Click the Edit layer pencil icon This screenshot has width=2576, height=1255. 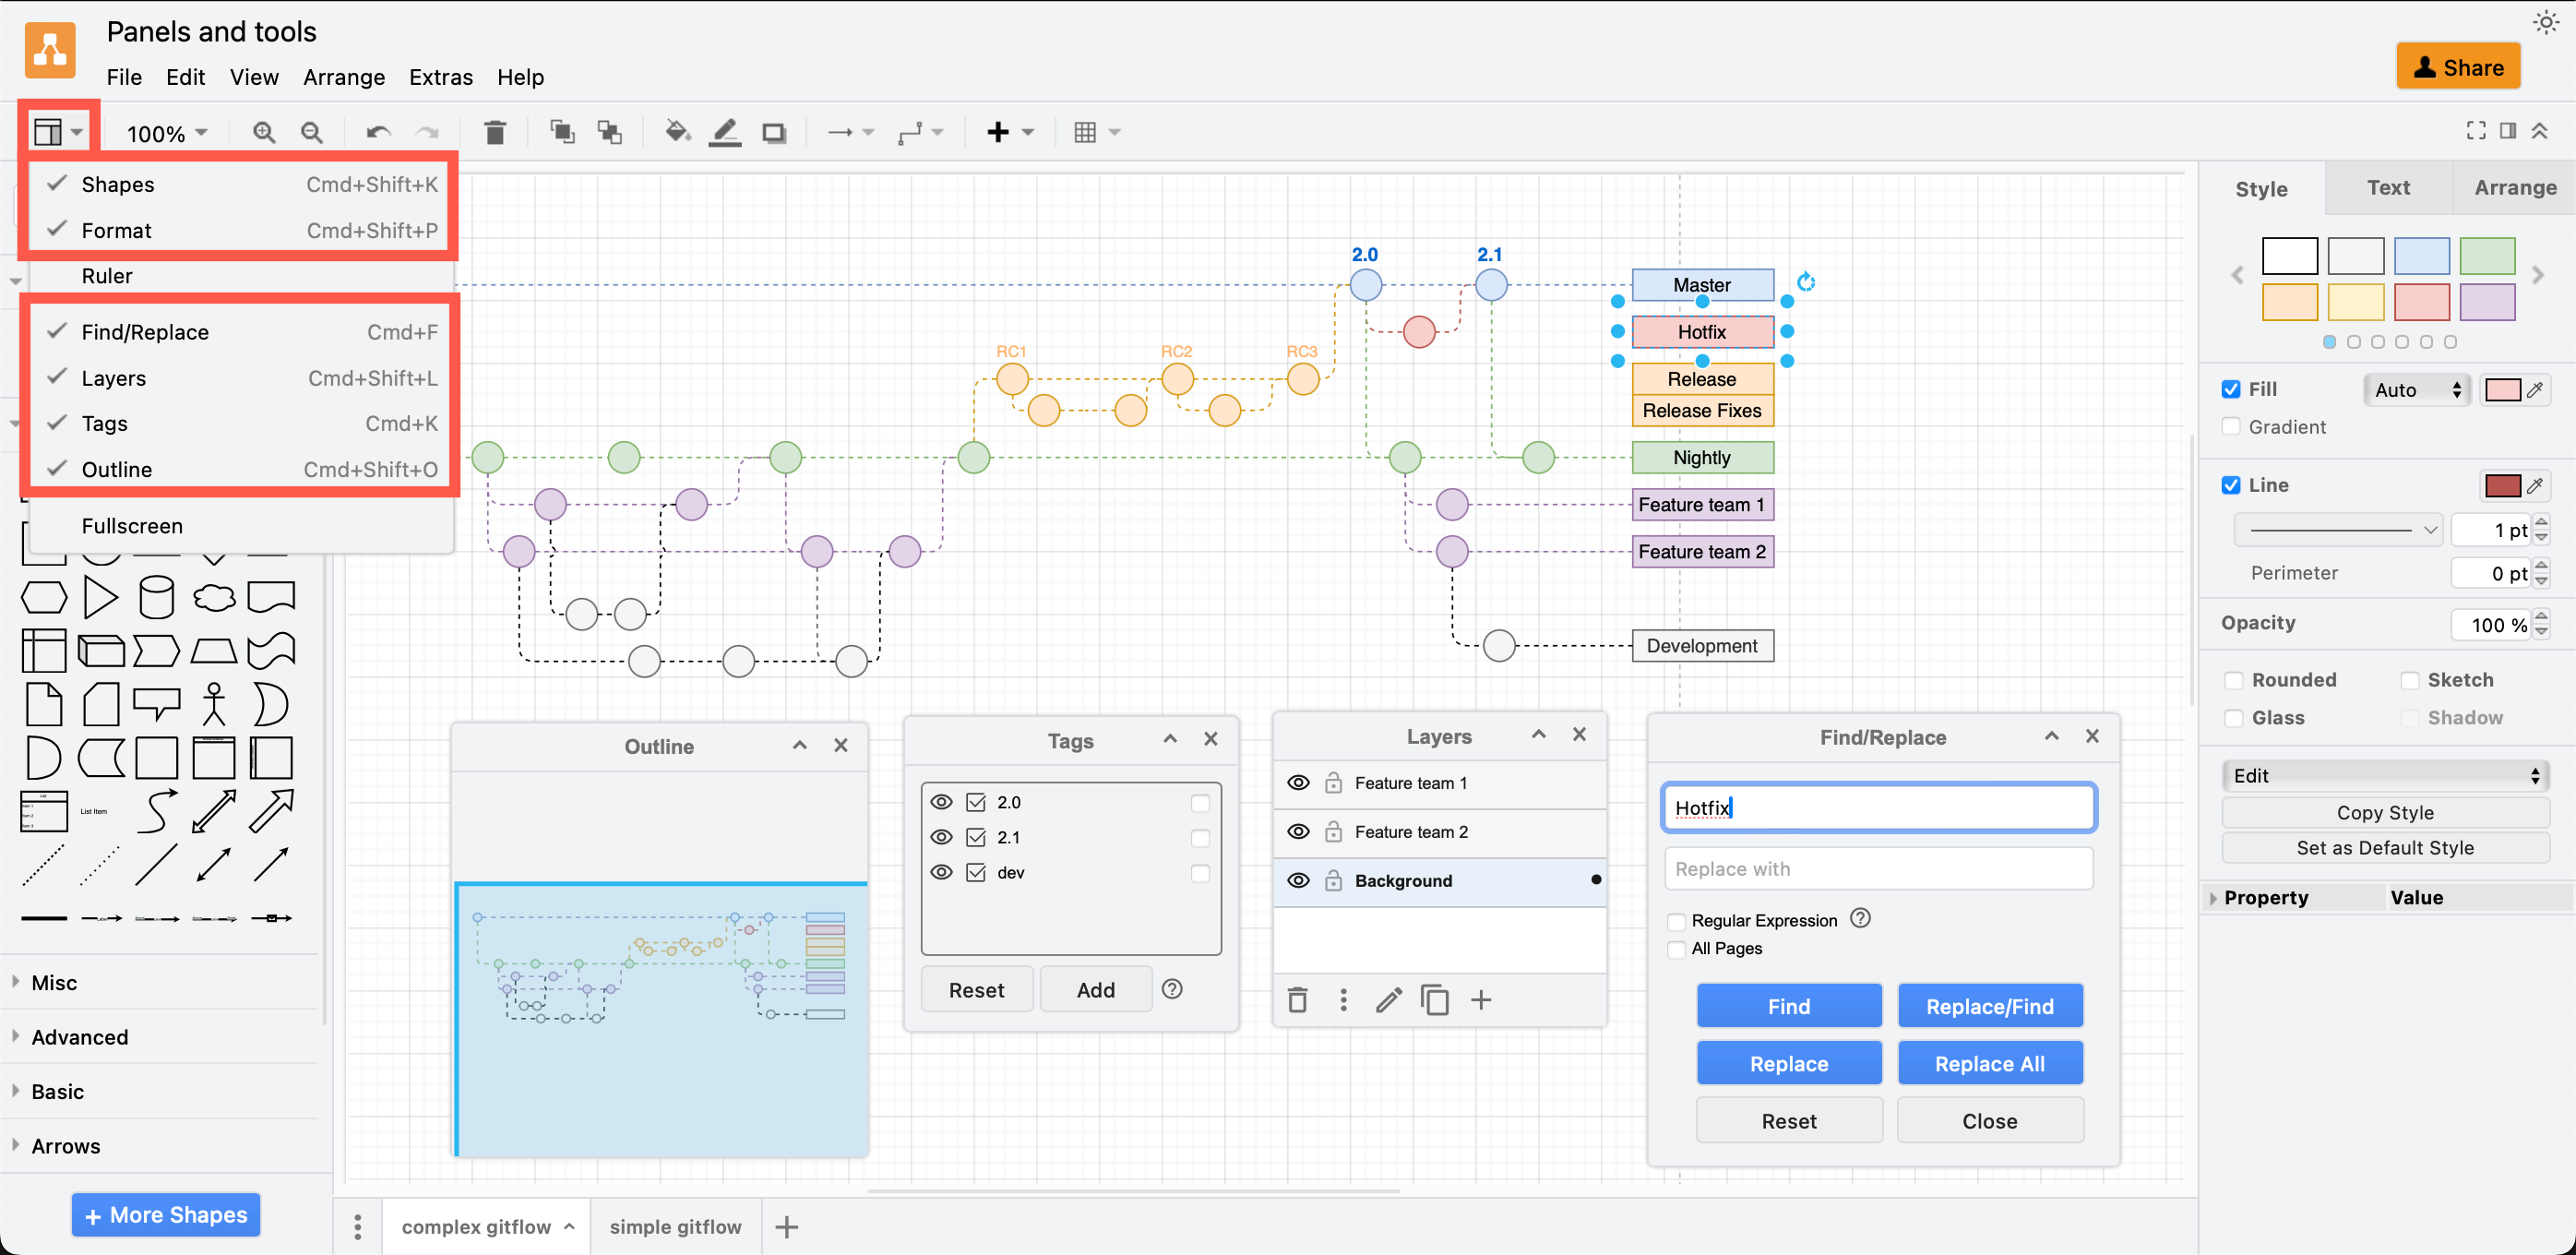(x=1388, y=1000)
